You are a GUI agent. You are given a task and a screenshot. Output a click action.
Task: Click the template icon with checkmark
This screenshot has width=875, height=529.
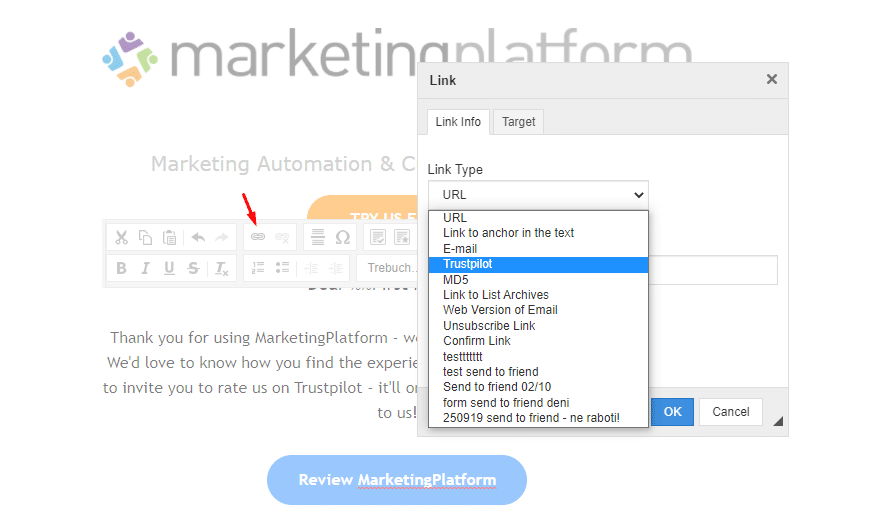click(x=378, y=238)
